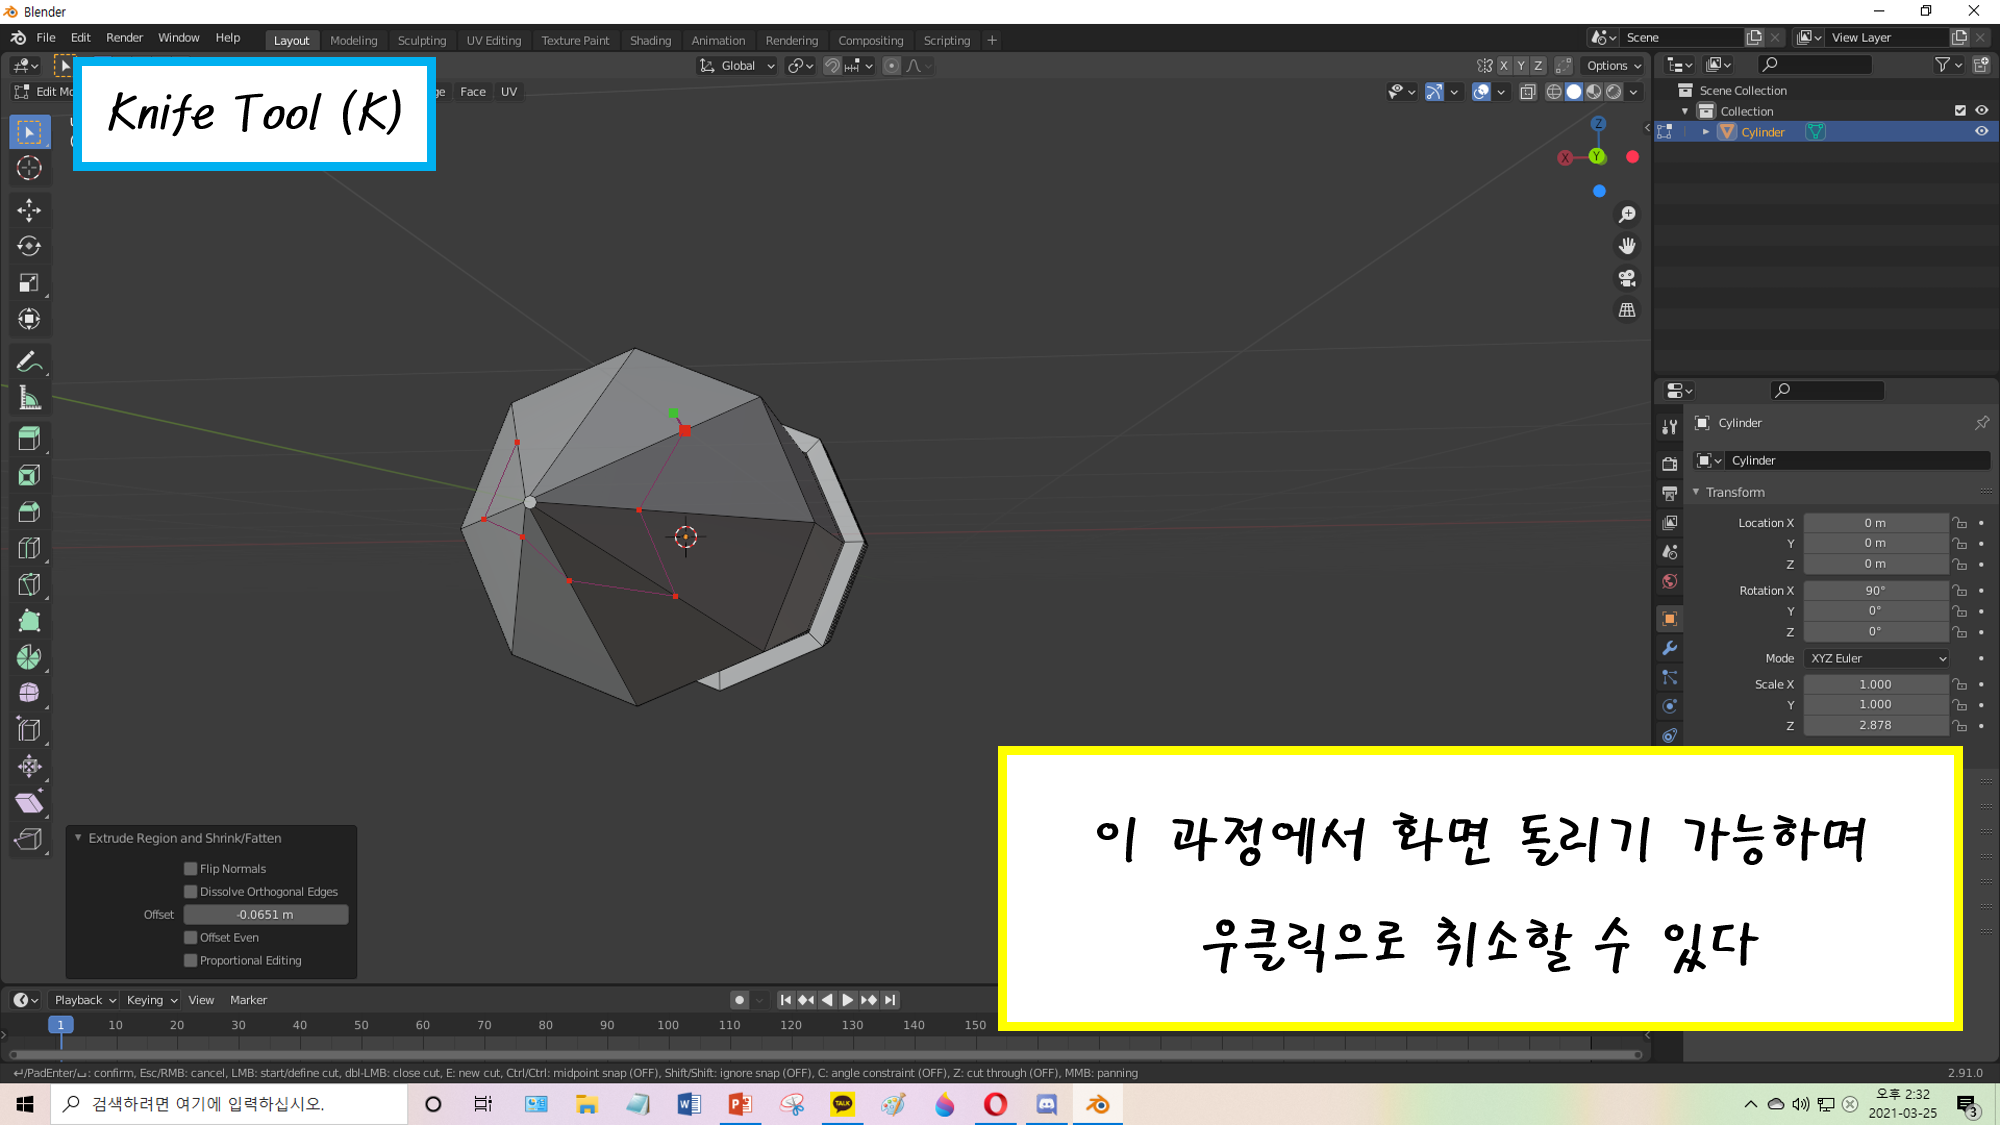Image resolution: width=2000 pixels, height=1125 pixels.
Task: Select the Move tool
Action: pyautogui.click(x=29, y=209)
